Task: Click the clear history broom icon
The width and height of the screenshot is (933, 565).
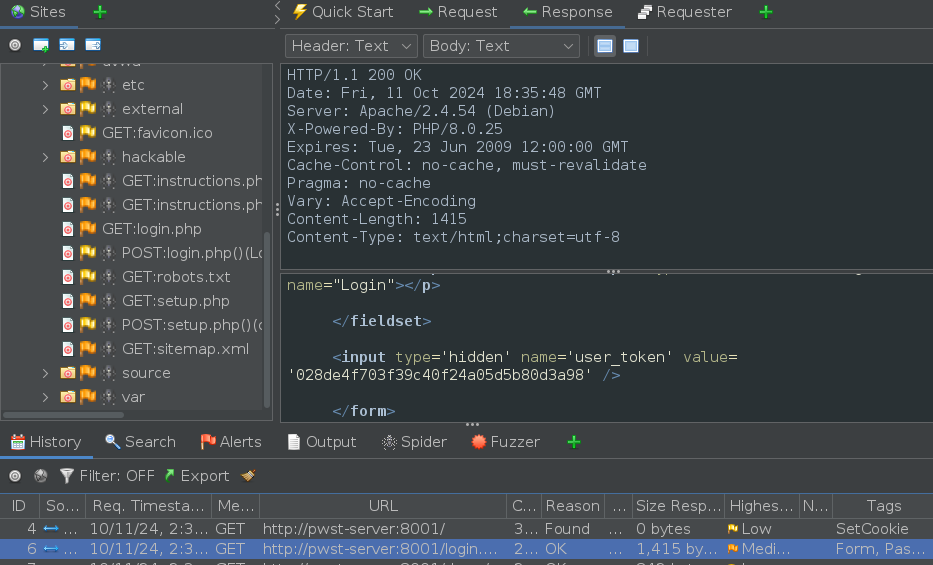Action: click(x=248, y=476)
